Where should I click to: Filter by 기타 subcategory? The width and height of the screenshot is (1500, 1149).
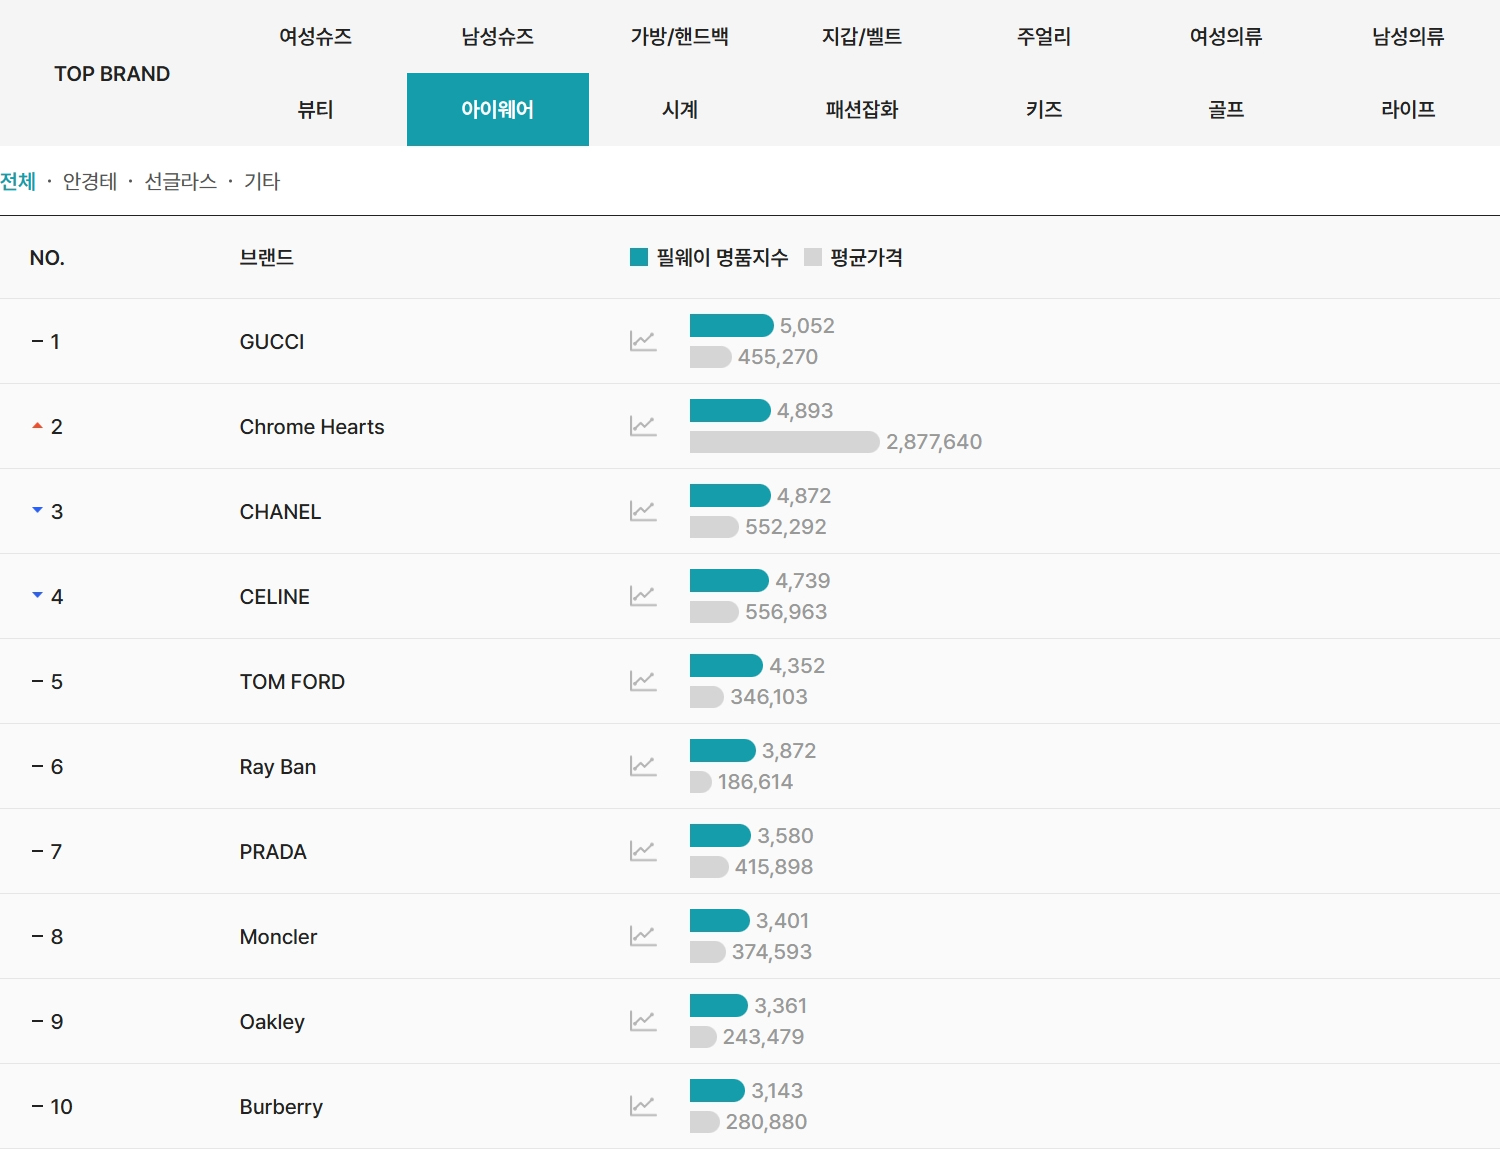262,181
